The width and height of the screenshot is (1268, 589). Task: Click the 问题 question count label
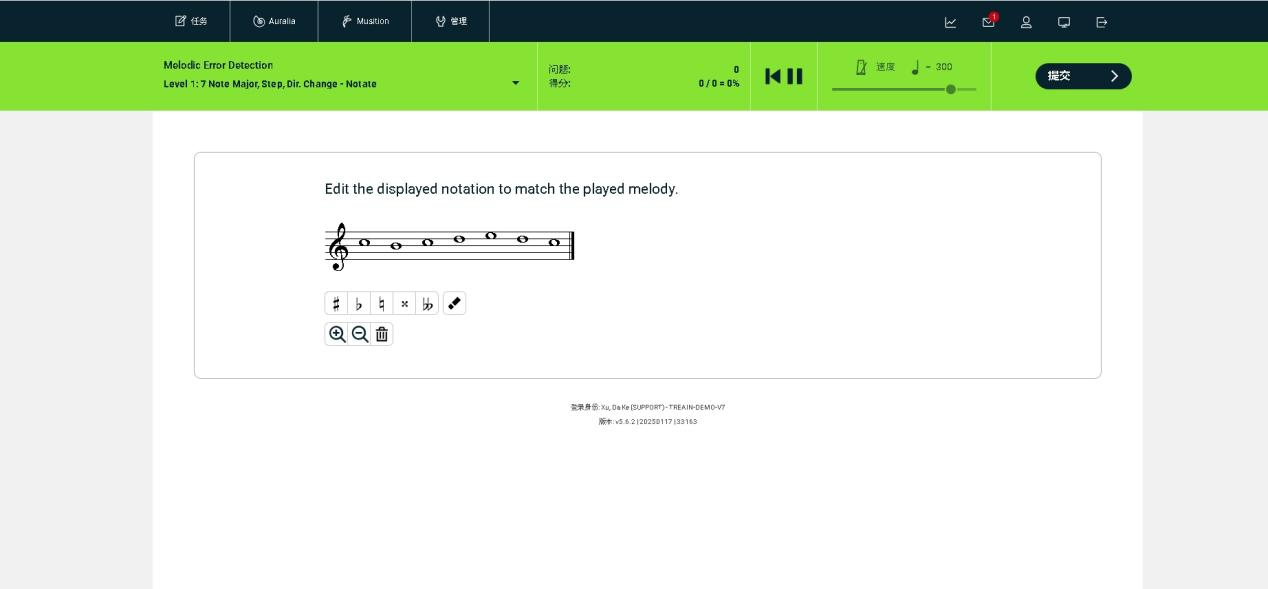(559, 70)
